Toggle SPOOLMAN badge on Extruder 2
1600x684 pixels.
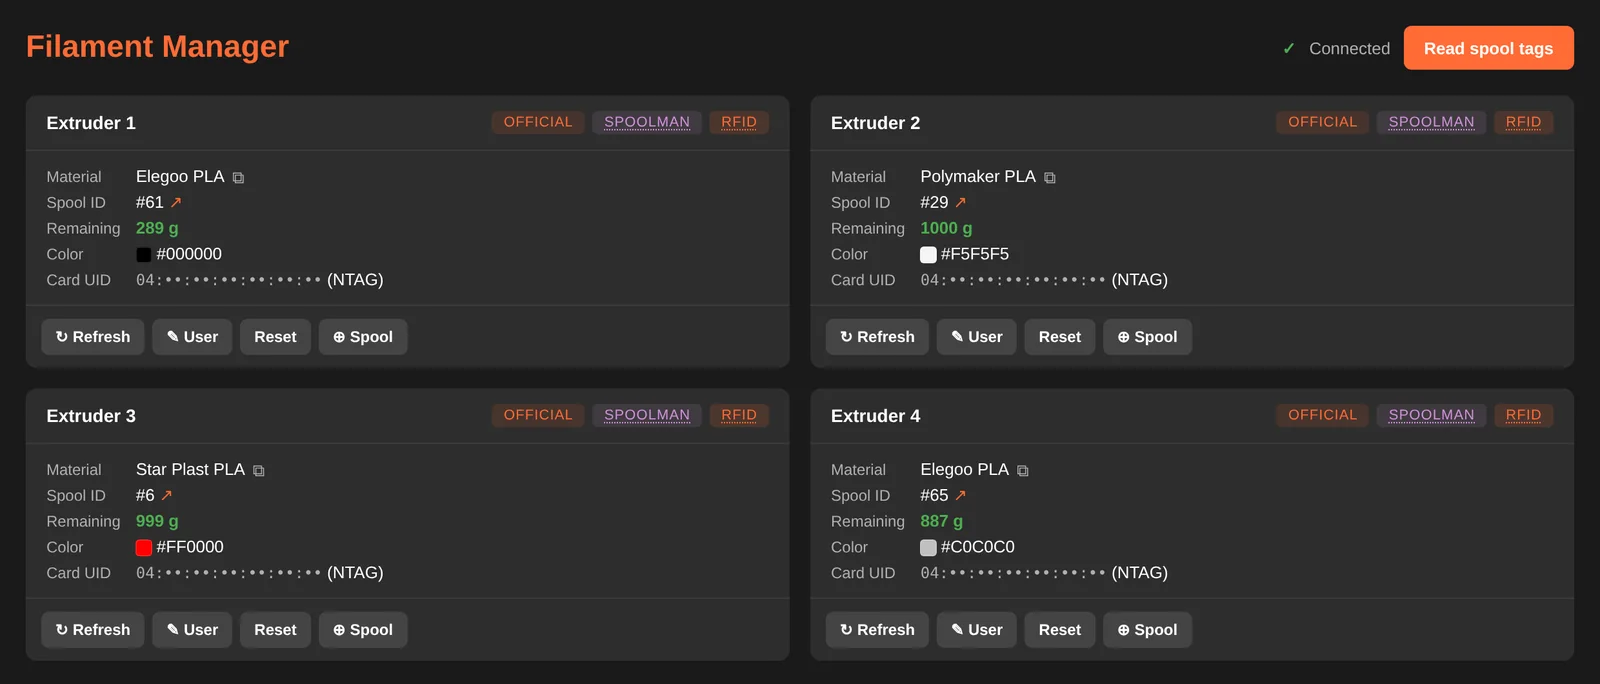(1431, 122)
